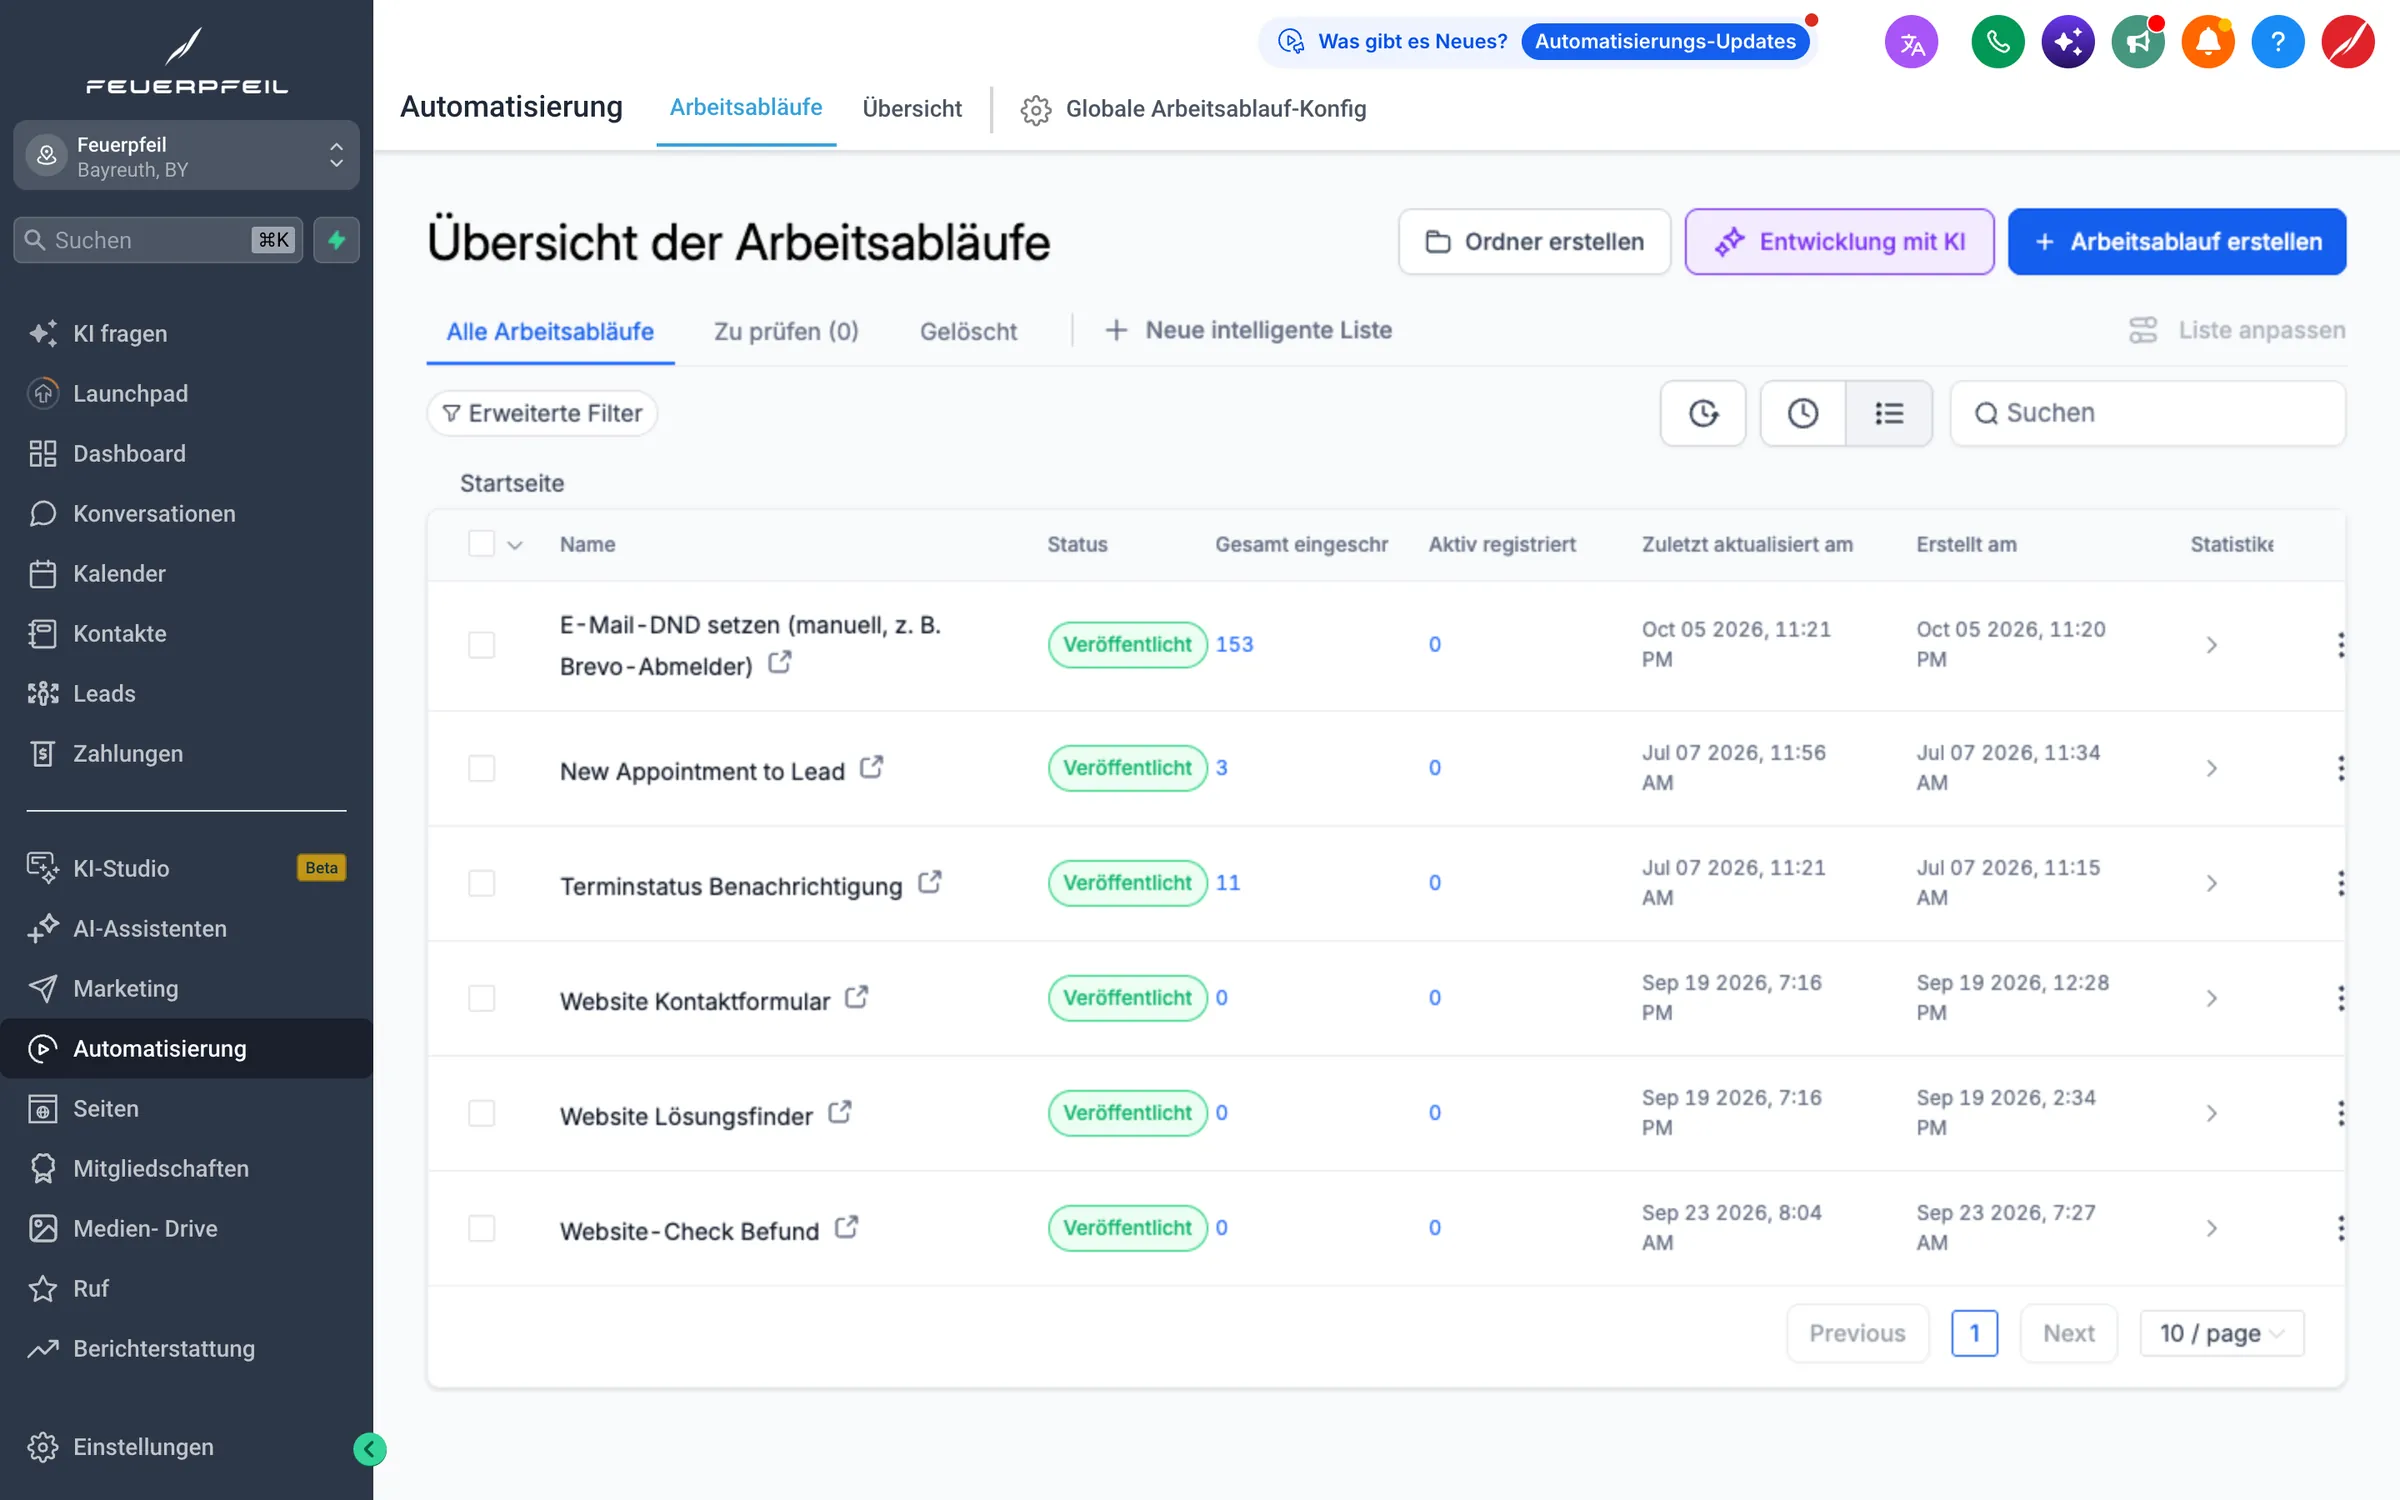
Task: Check the Website Lösungsfinder row checkbox
Action: pyautogui.click(x=481, y=1113)
